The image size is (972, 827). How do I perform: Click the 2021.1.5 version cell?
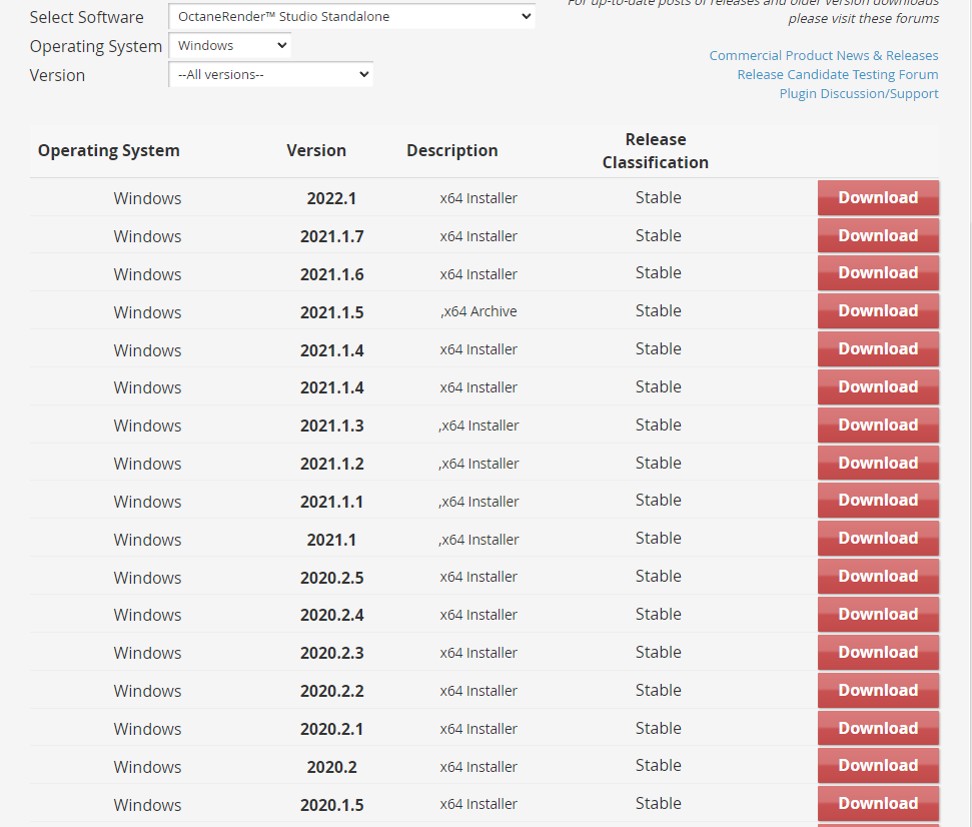click(x=332, y=312)
